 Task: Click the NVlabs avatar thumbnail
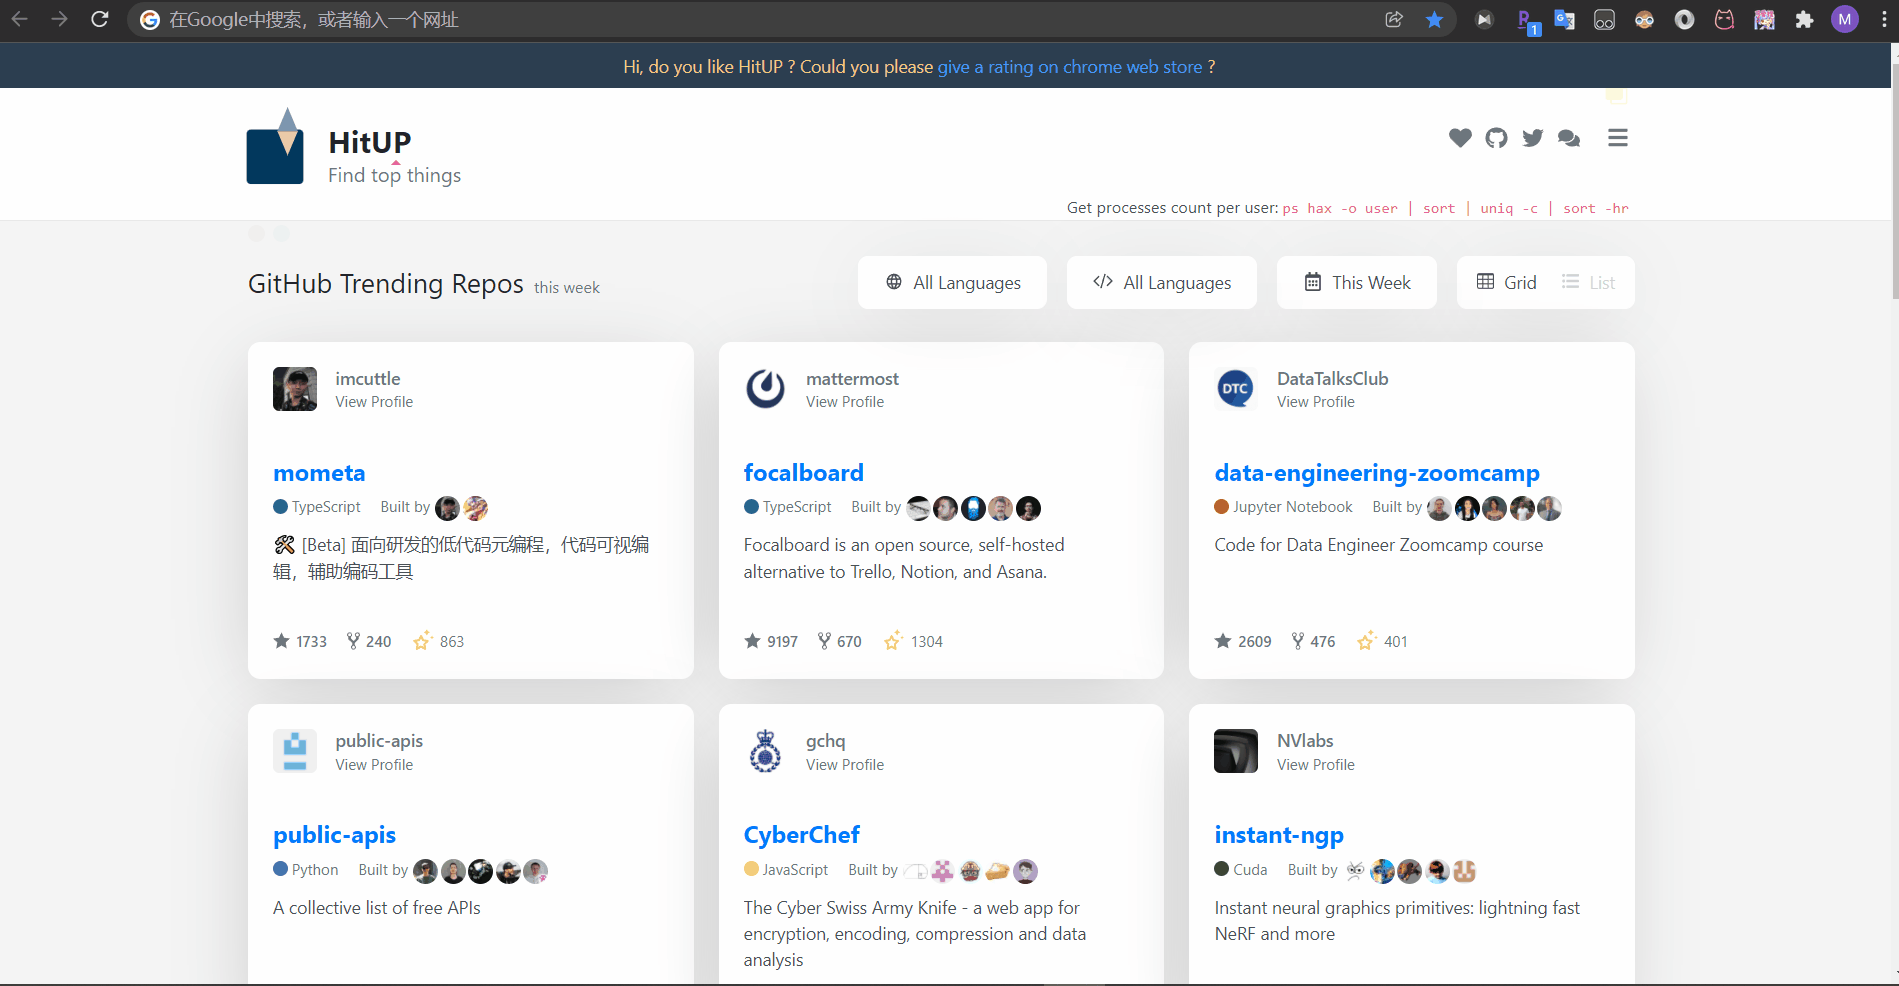[1236, 751]
